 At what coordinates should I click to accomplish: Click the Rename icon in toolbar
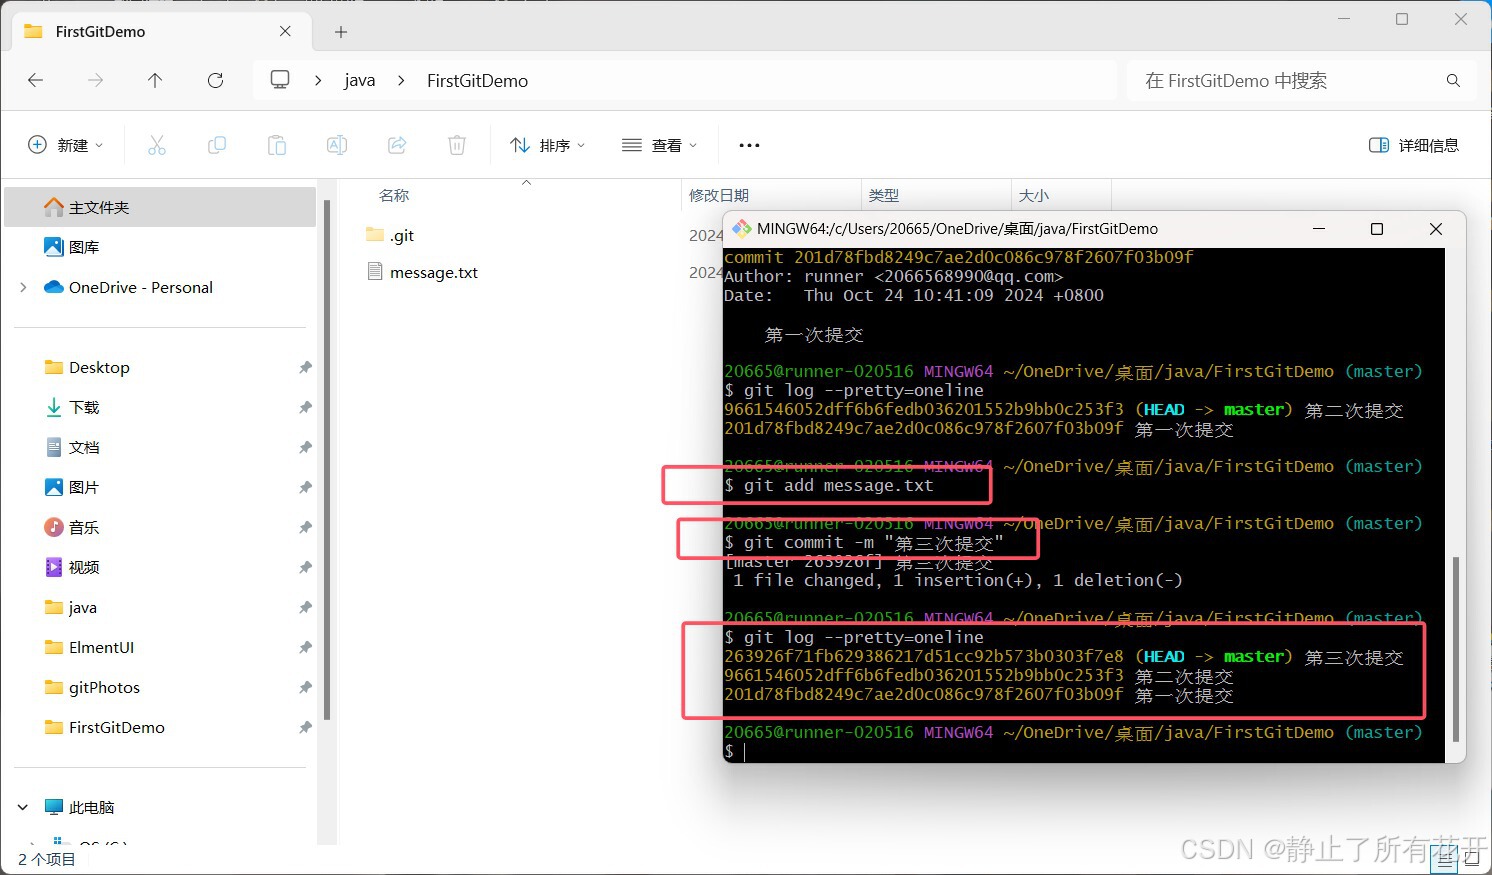[337, 145]
